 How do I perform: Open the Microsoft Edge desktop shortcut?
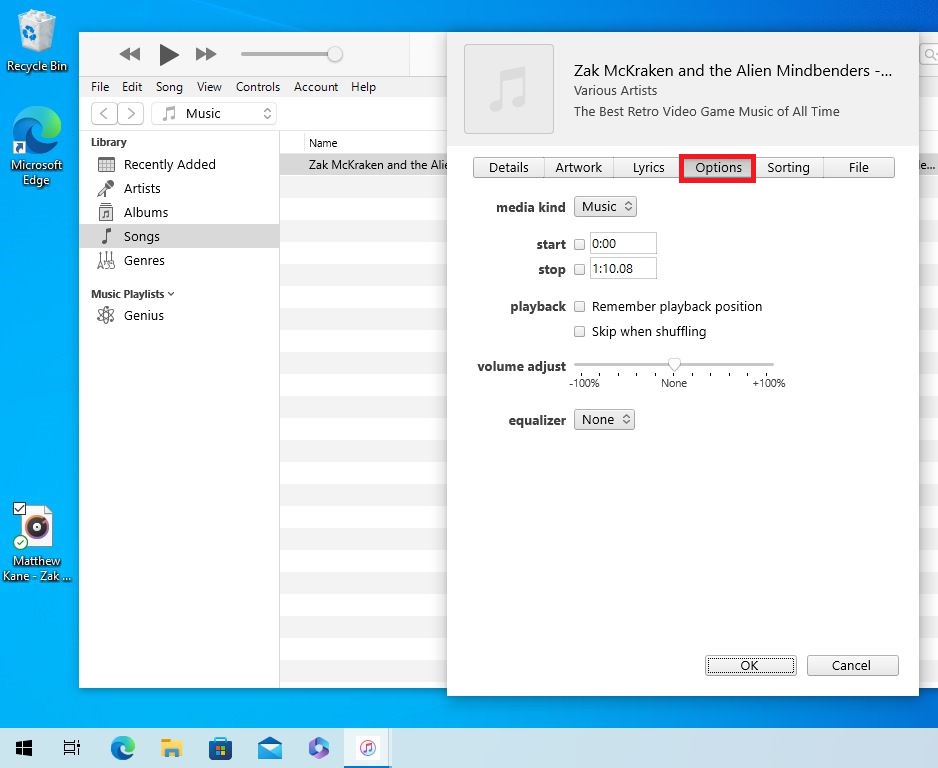(x=36, y=147)
